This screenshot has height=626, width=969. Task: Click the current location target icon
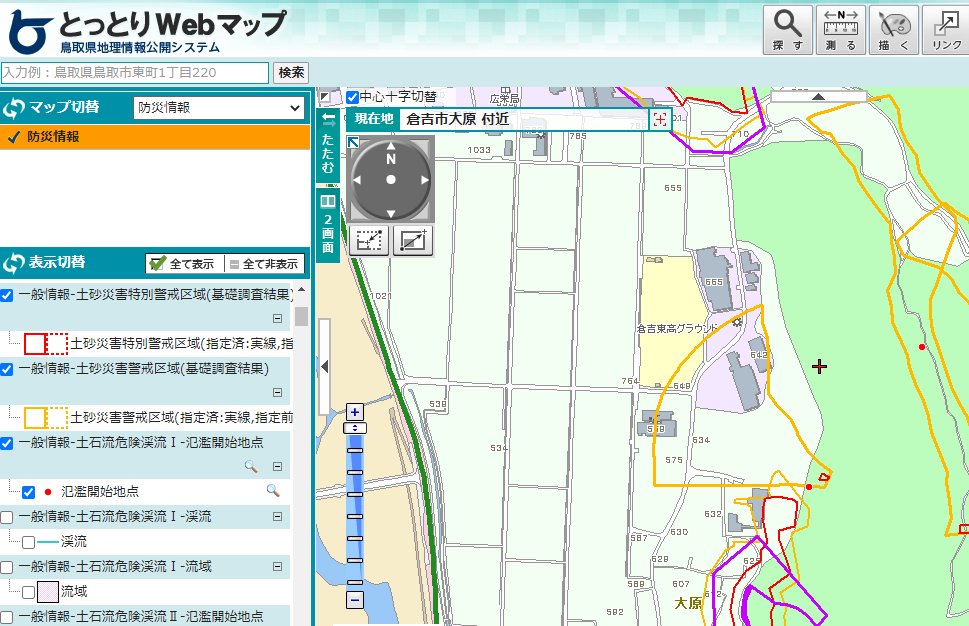(659, 119)
